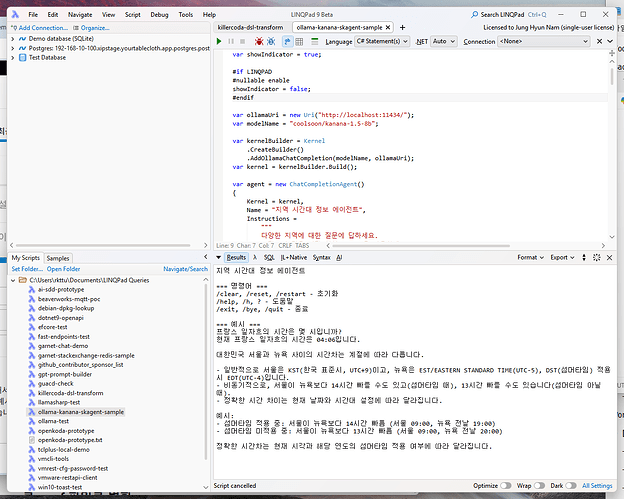Toggle the Wrap switch
The image size is (624, 499).
tap(539, 485)
